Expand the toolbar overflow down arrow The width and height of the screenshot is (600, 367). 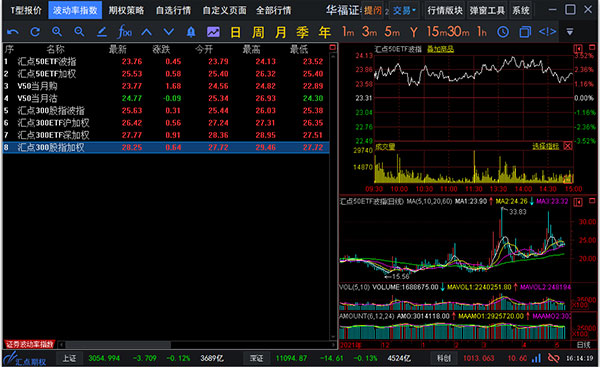coord(570,32)
